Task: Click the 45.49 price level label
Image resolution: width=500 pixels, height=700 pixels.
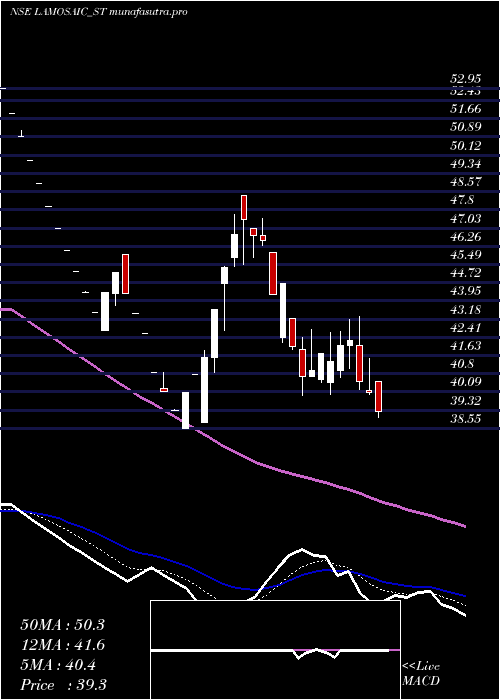Action: pos(466,255)
